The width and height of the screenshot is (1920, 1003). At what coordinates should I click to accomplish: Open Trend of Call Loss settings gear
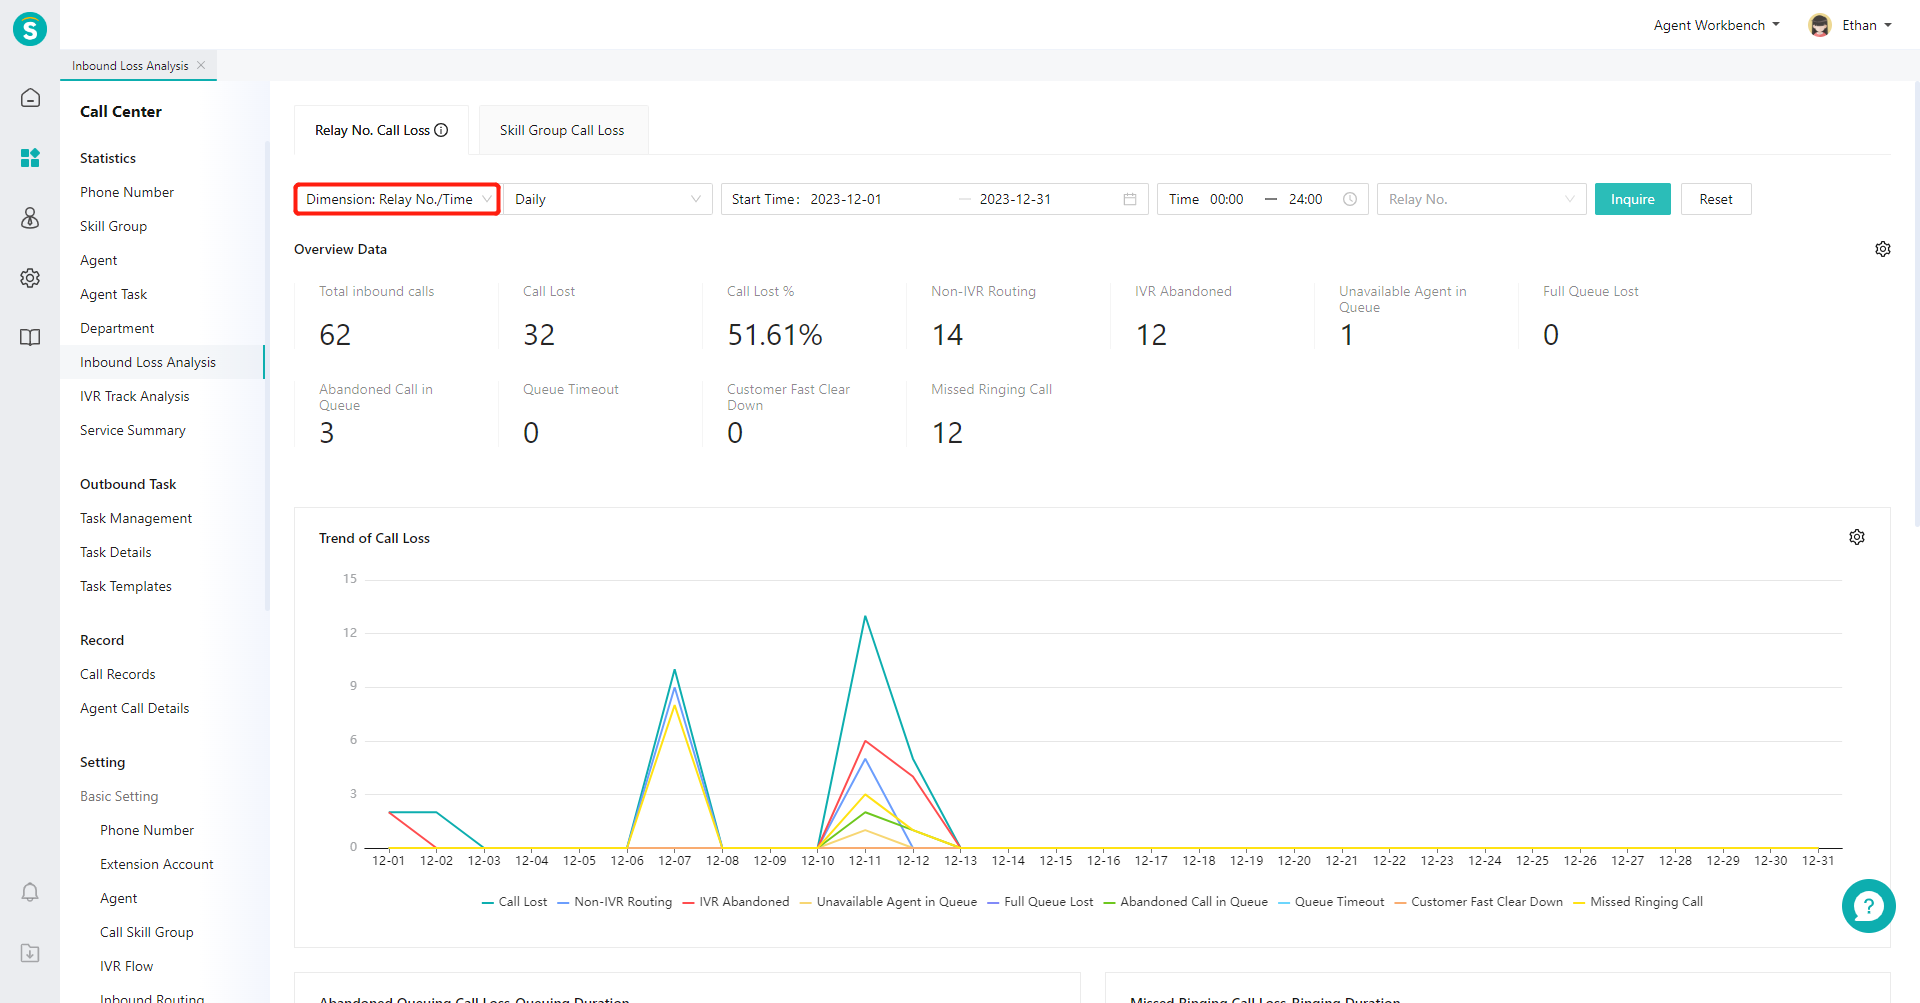click(x=1857, y=537)
